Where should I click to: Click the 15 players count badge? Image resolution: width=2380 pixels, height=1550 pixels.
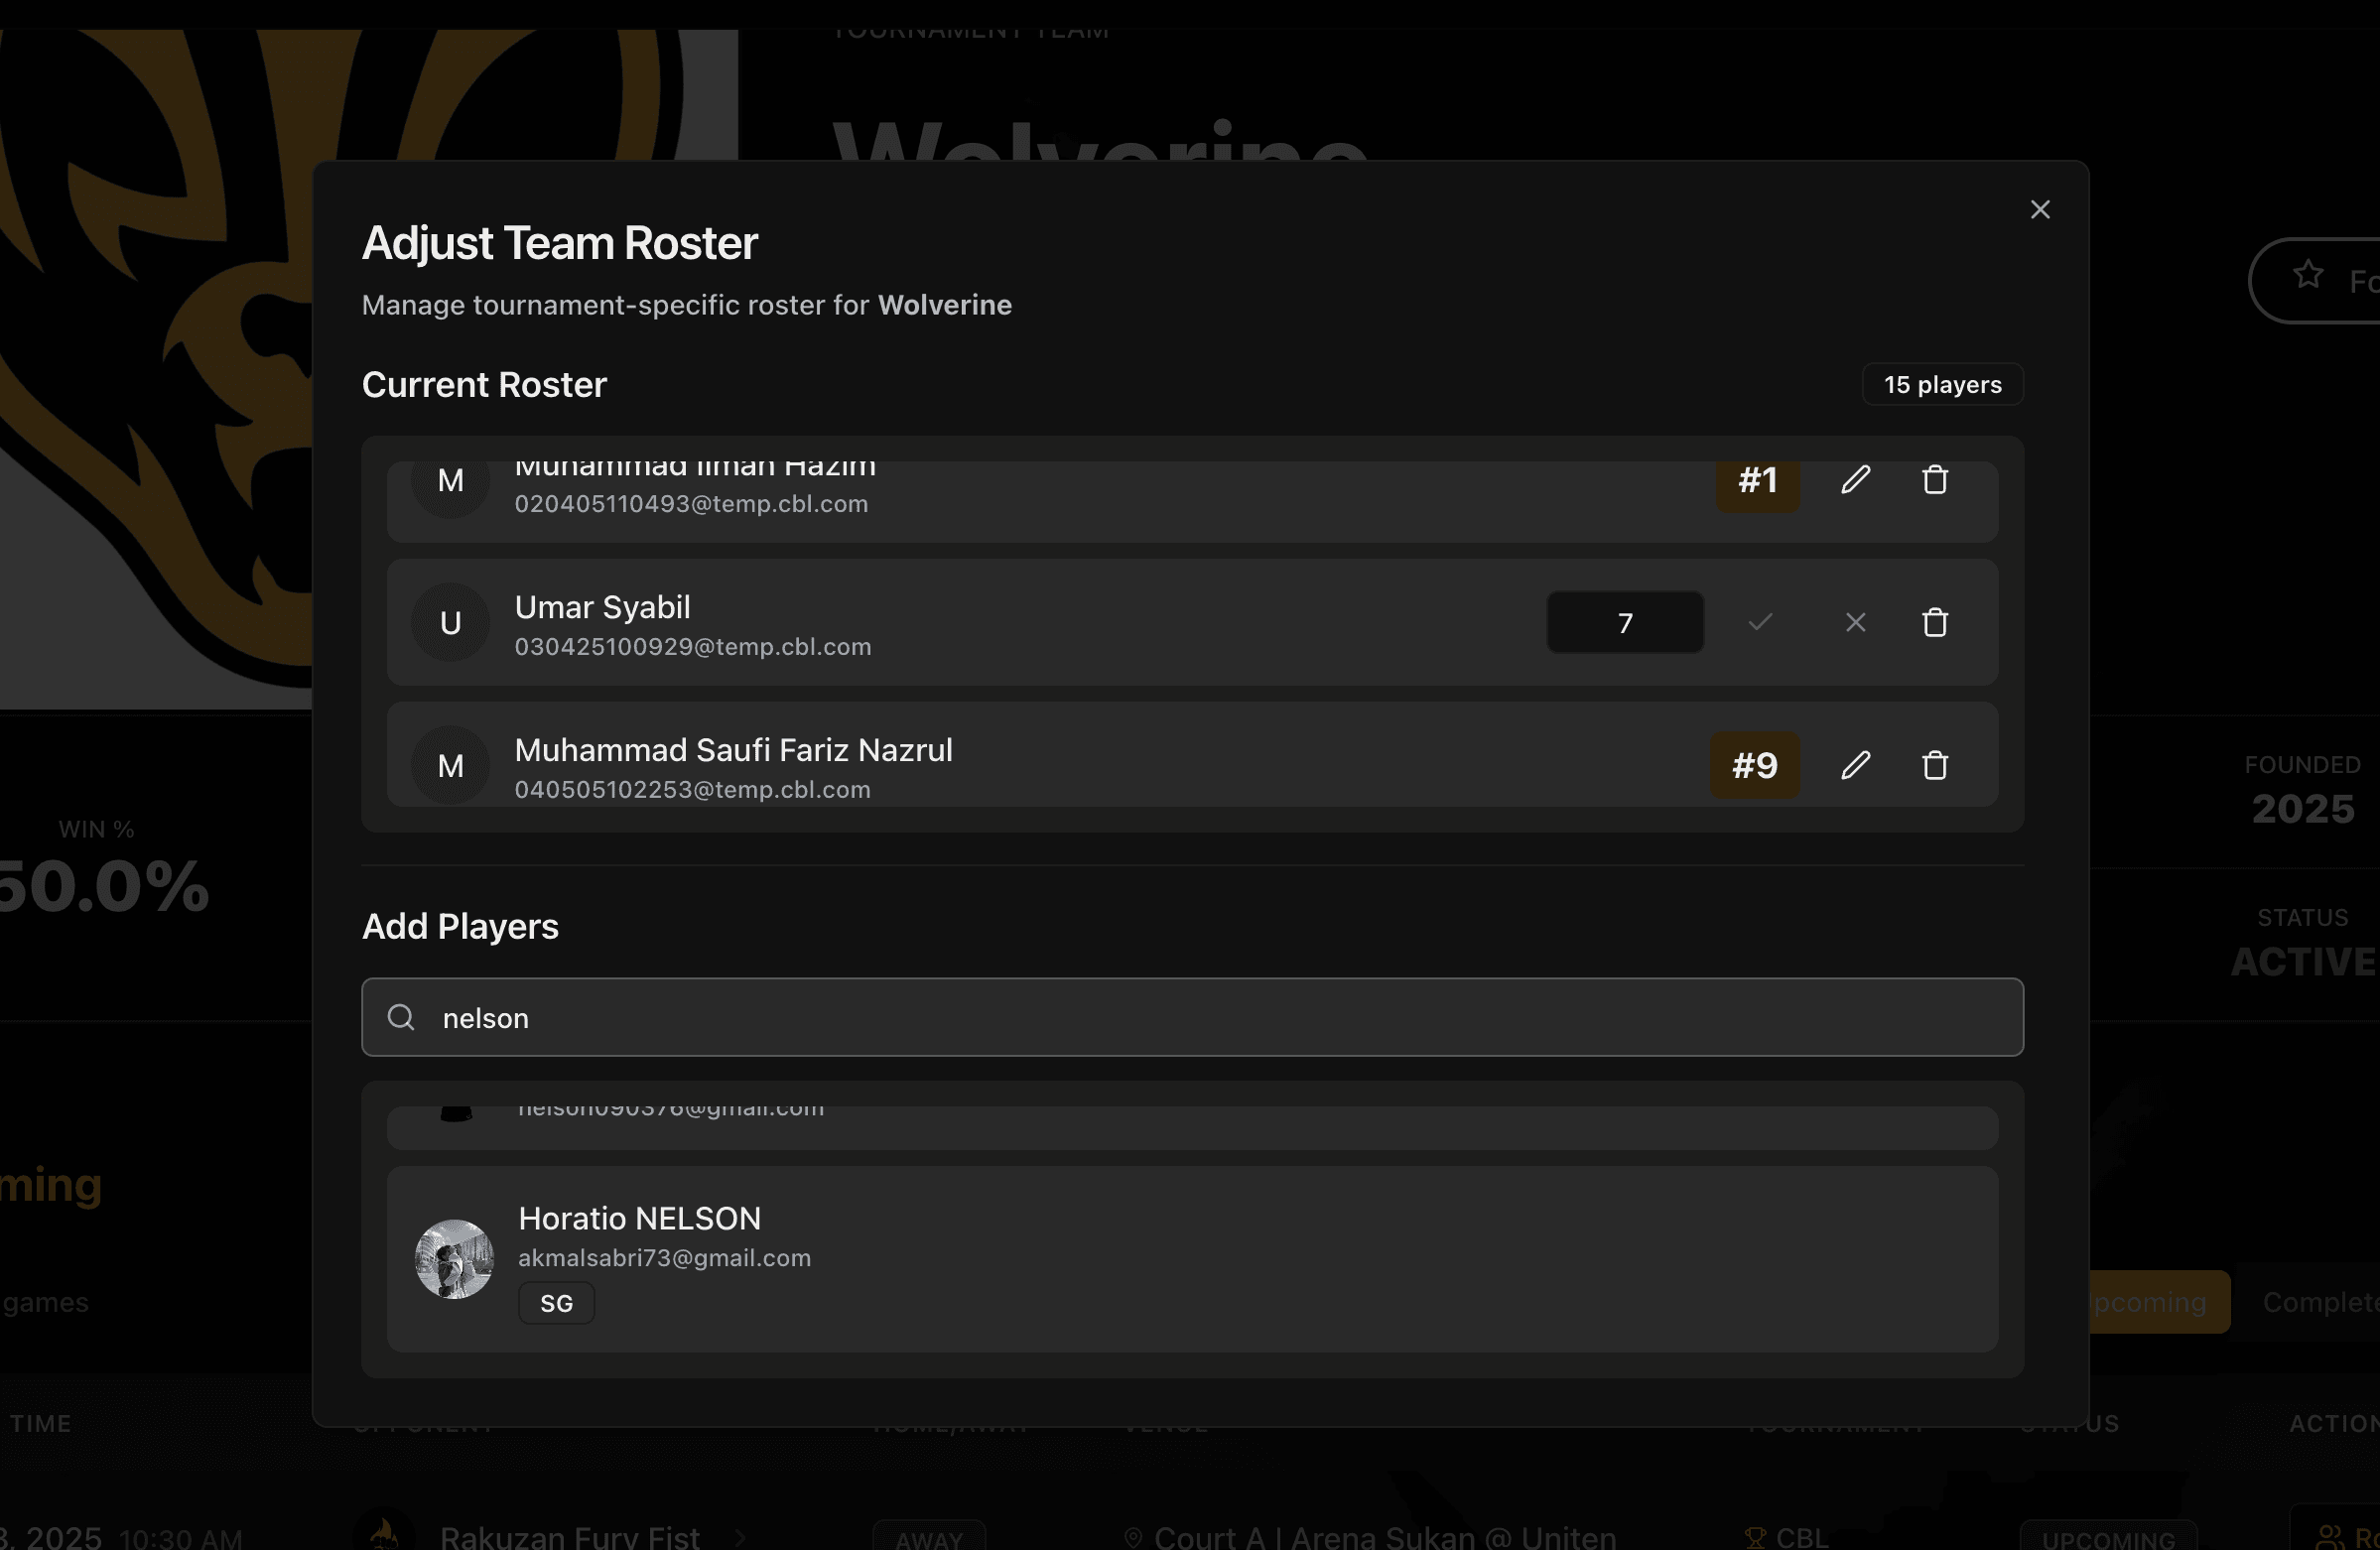click(x=1942, y=384)
